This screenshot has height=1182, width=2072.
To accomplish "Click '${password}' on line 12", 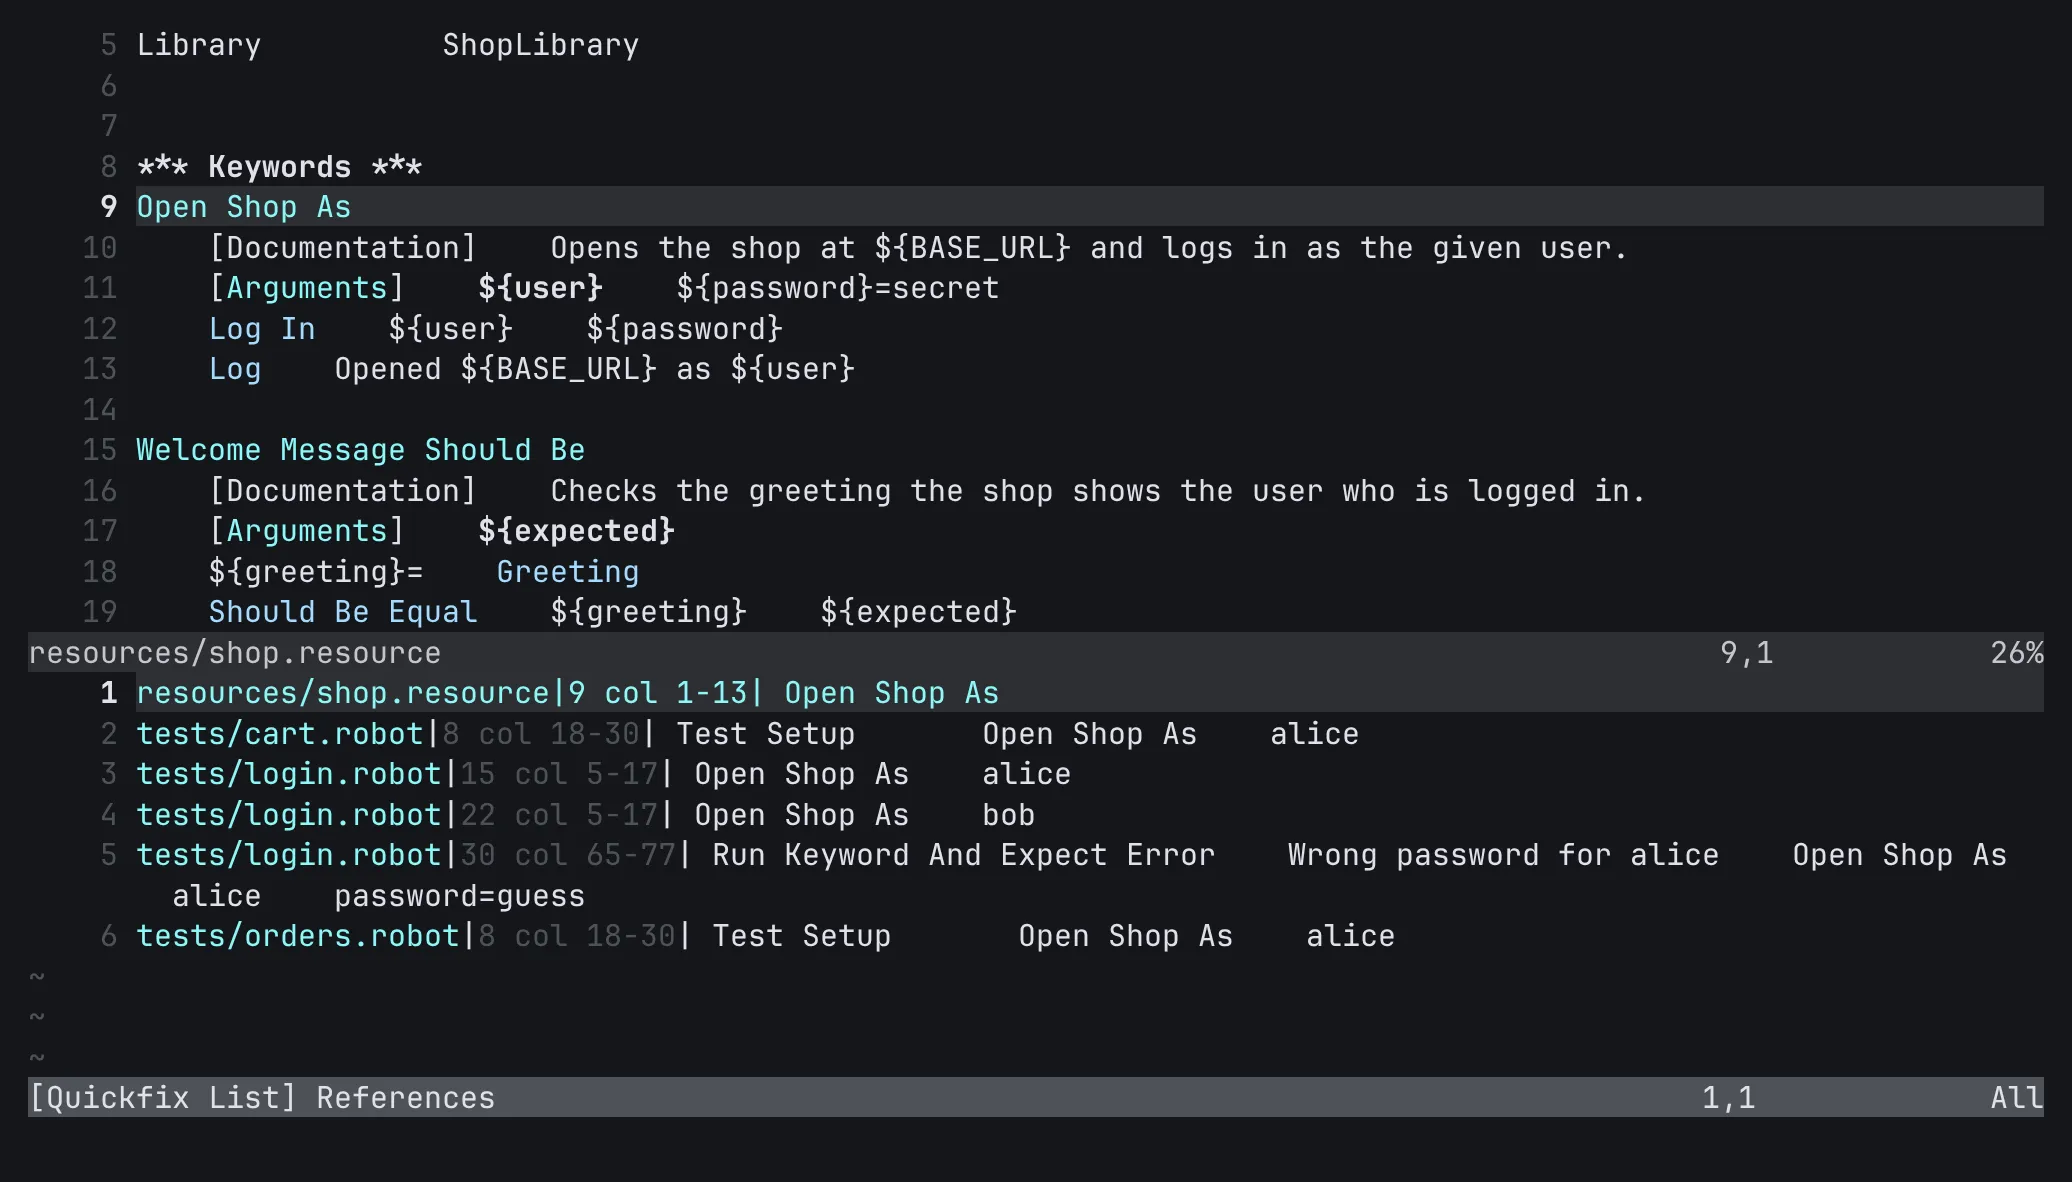I will (x=684, y=329).
